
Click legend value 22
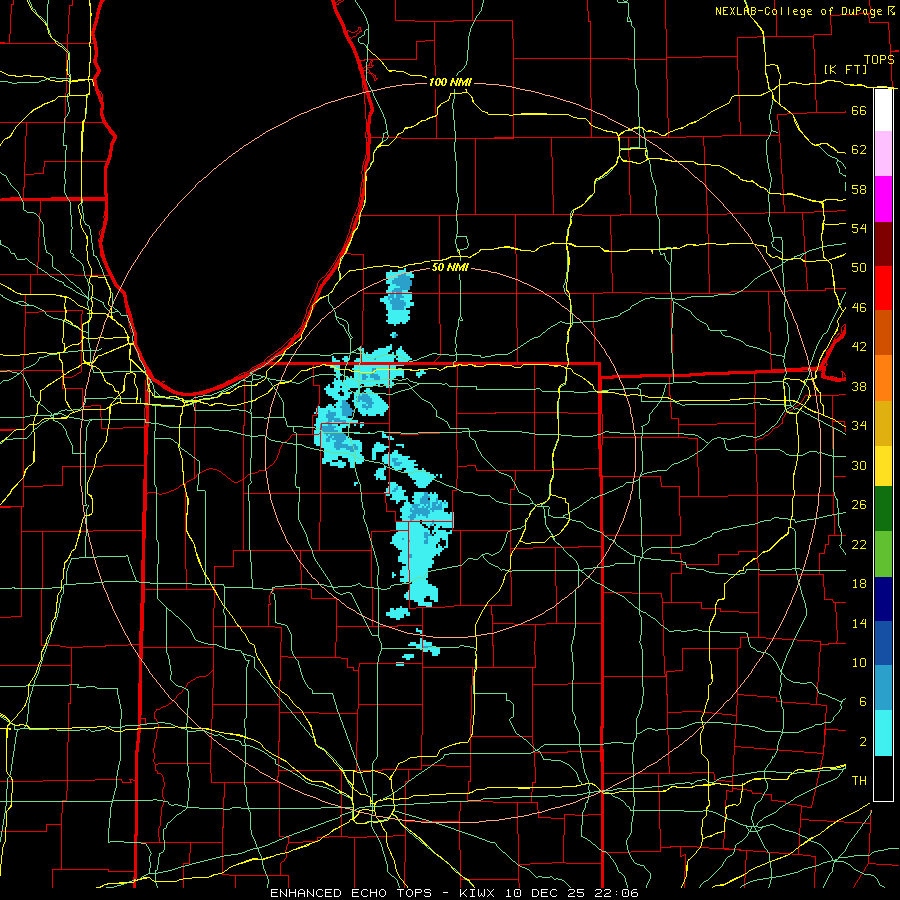pyautogui.click(x=859, y=544)
